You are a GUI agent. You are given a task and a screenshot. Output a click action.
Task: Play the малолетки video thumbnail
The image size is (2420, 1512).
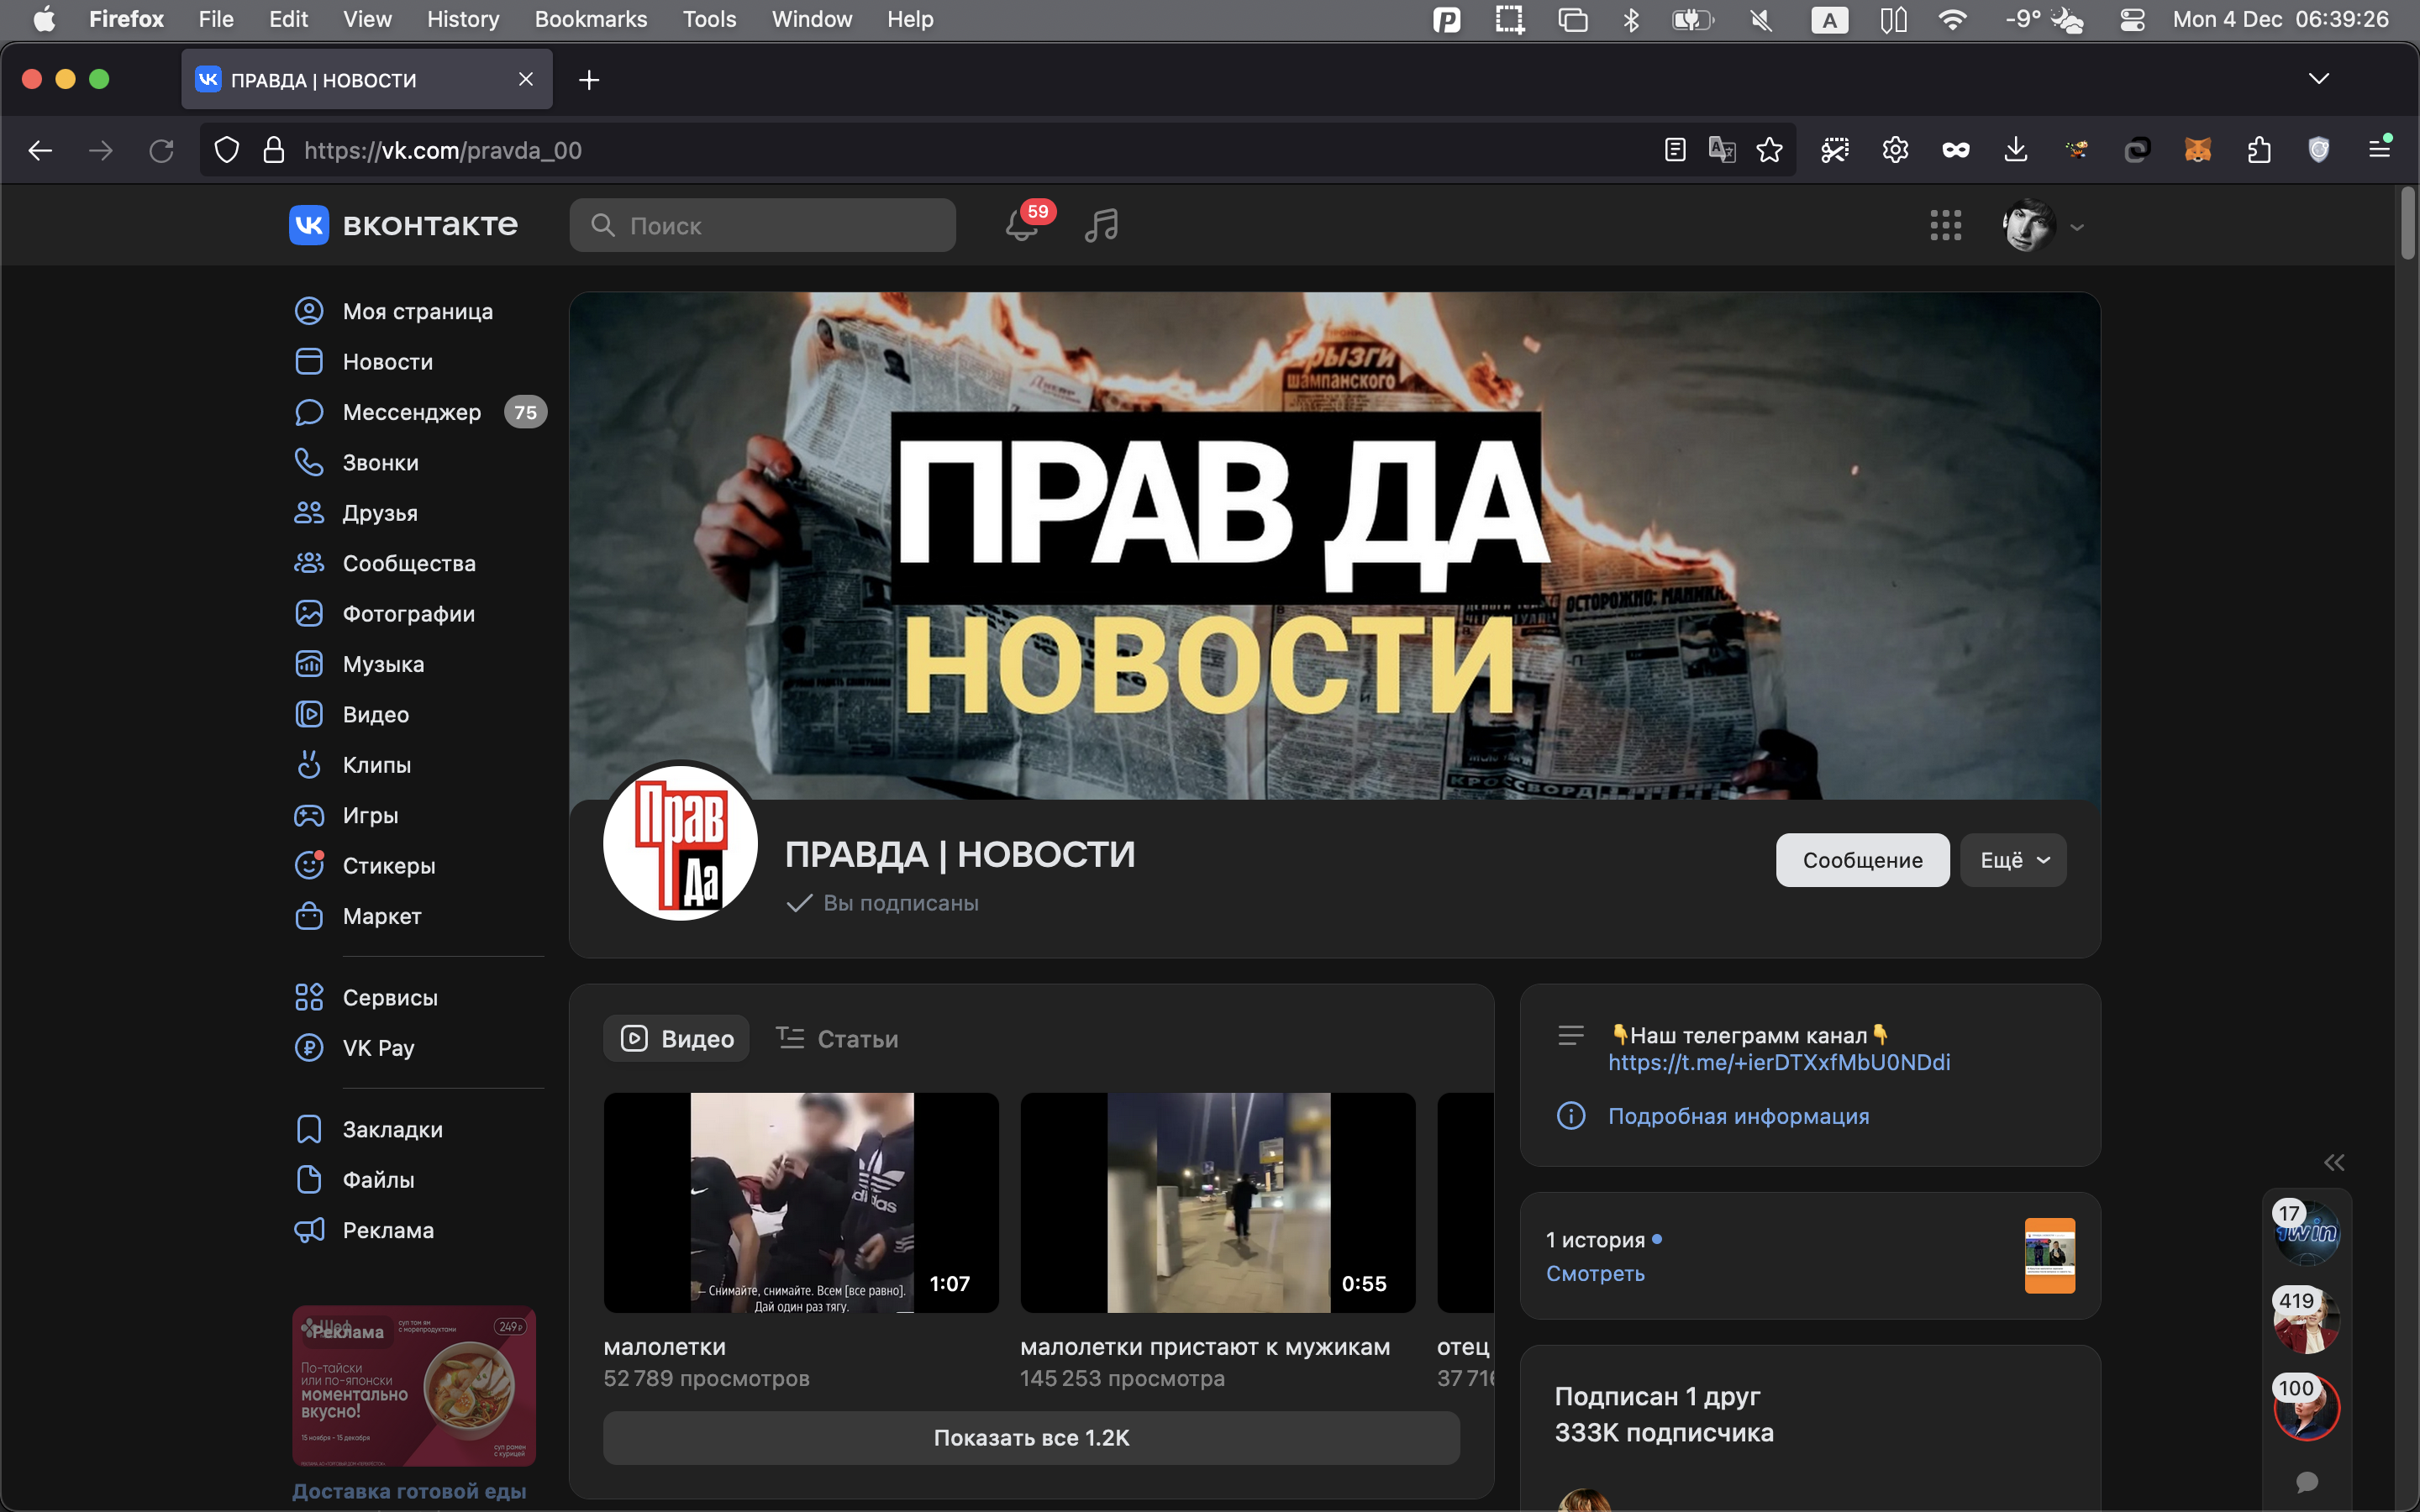click(x=801, y=1202)
